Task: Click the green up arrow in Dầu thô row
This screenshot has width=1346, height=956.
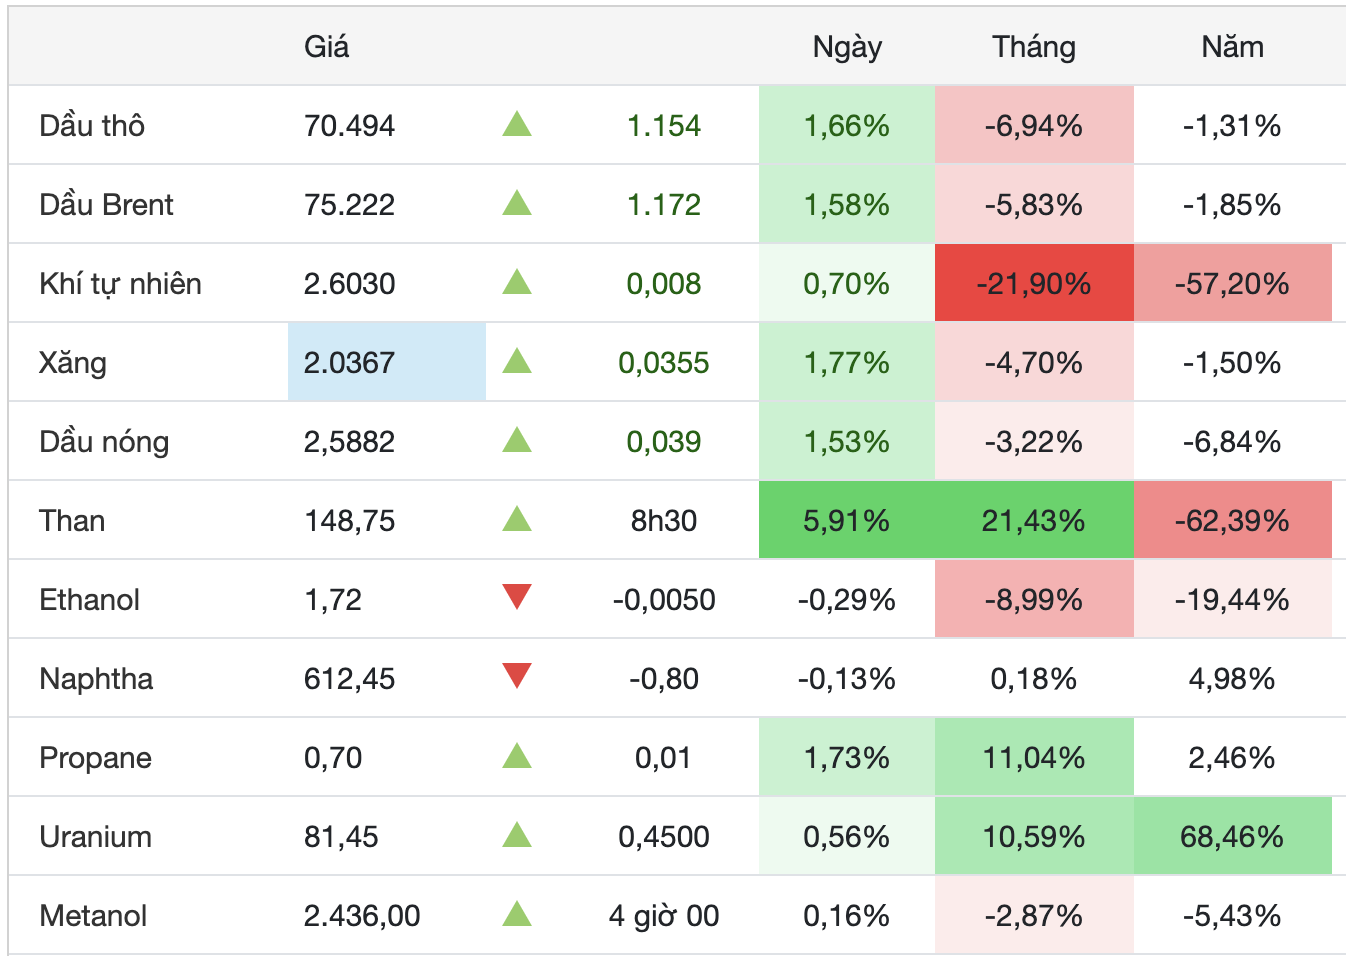Action: [x=517, y=124]
